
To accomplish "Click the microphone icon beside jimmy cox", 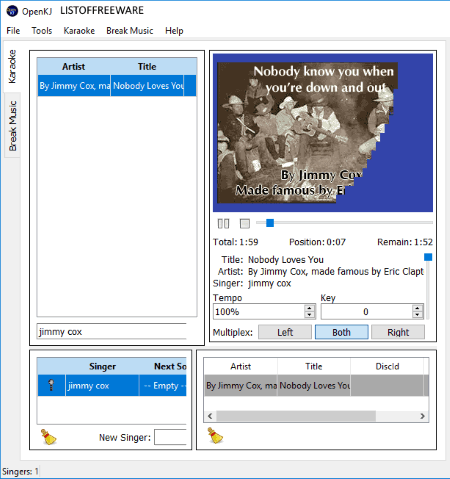I will point(51,385).
